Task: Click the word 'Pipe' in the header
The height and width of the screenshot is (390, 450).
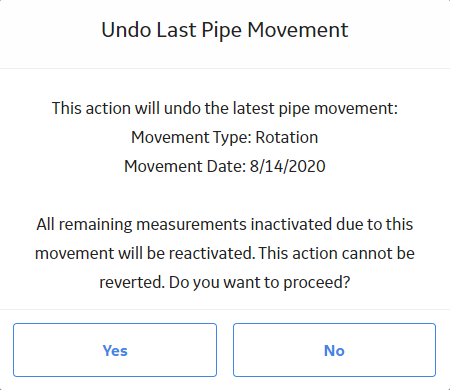Action: point(221,31)
